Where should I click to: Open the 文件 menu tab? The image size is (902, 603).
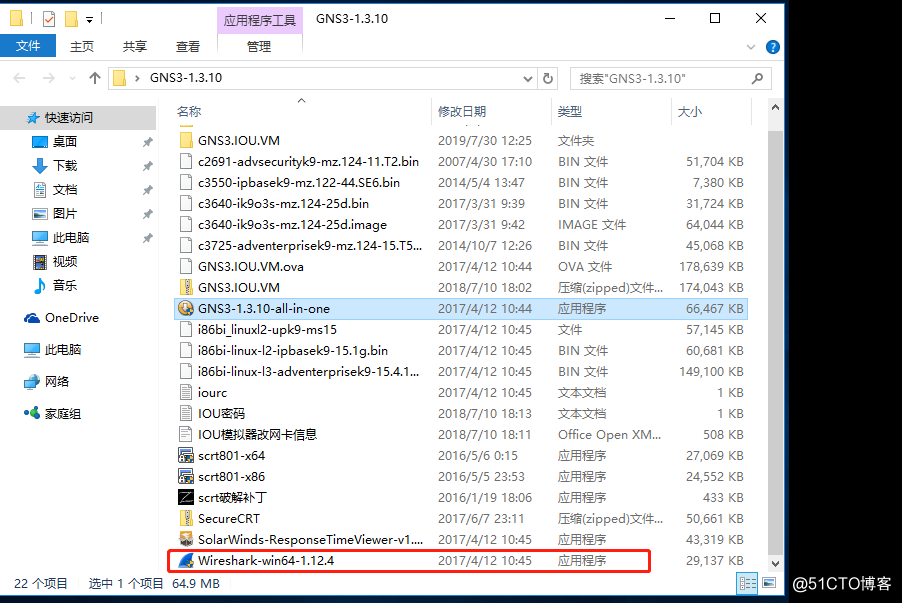coord(28,46)
